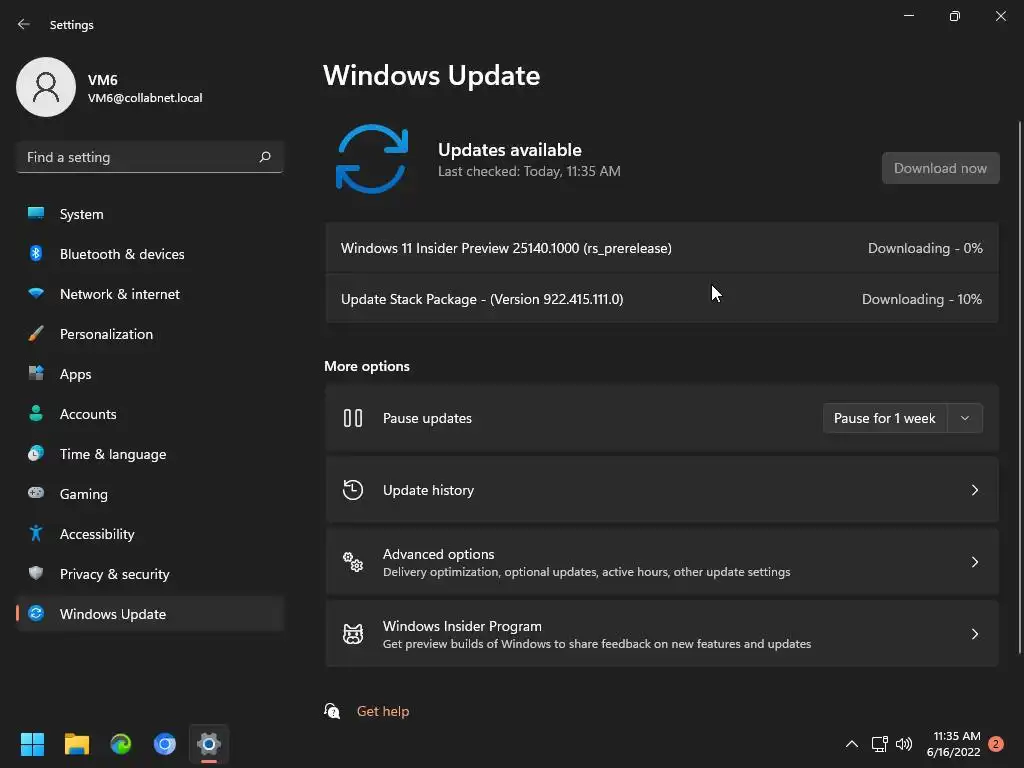Open Advanced options via its chevron
The height and width of the screenshot is (768, 1024).
(974, 562)
